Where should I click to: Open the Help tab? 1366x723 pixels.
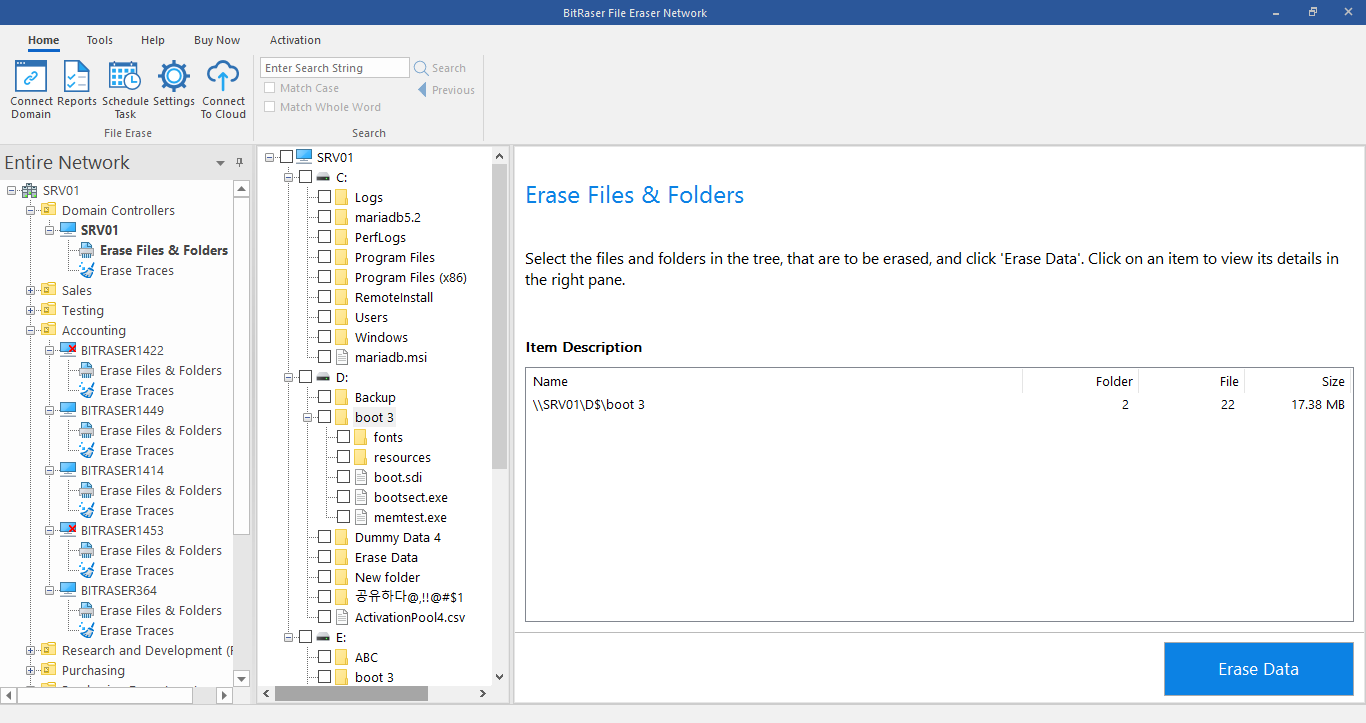click(x=153, y=40)
